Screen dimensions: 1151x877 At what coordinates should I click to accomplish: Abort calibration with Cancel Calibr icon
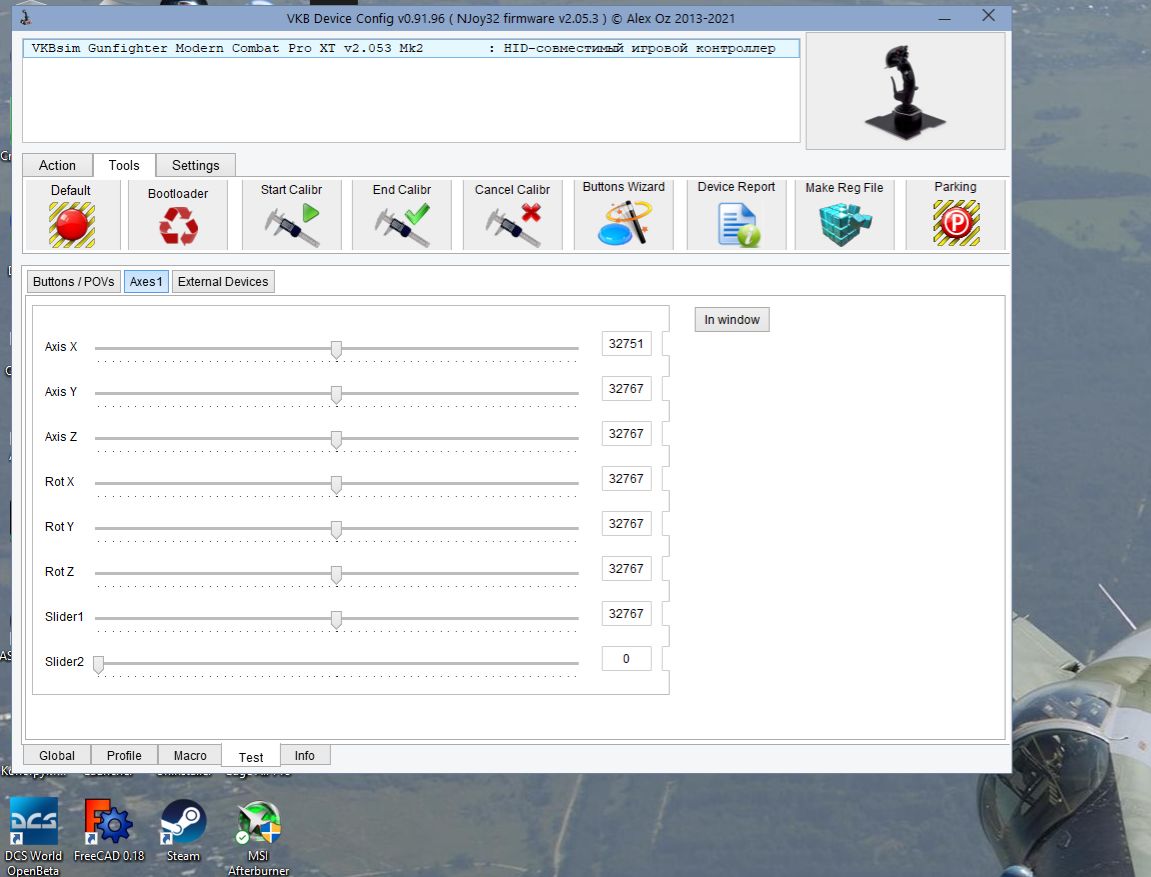(x=513, y=225)
